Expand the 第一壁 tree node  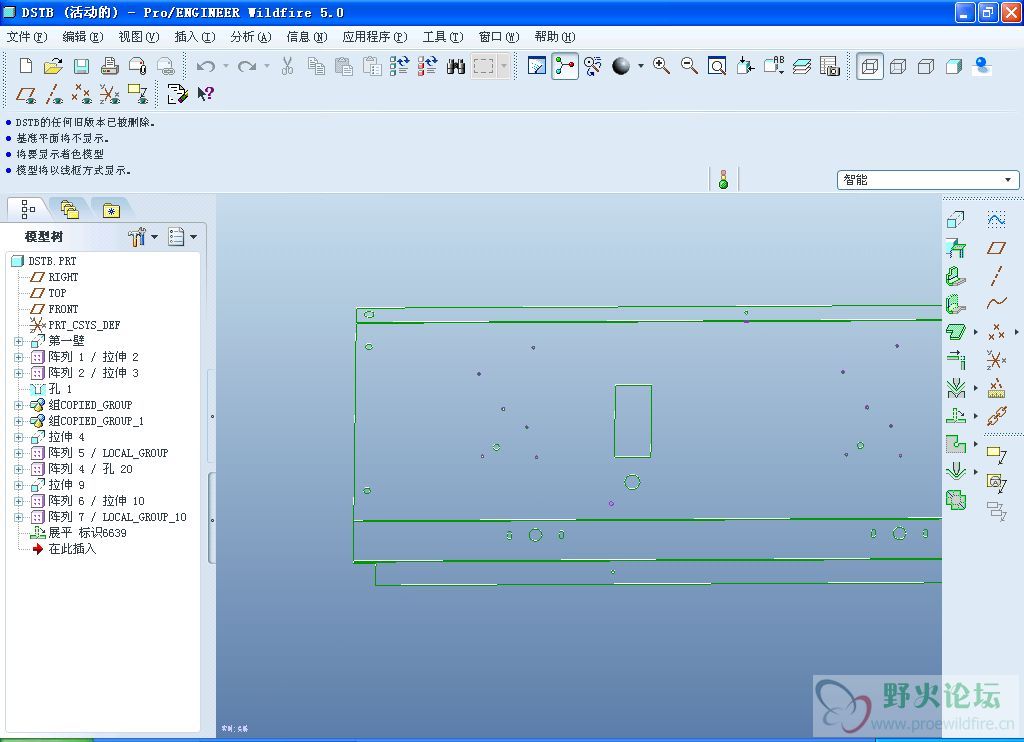pos(18,342)
